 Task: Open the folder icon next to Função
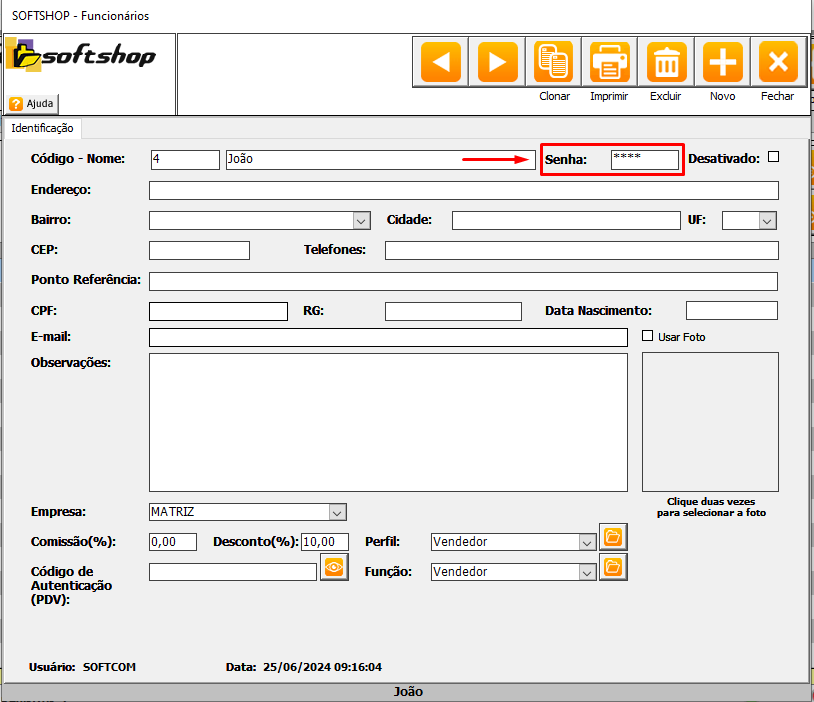(612, 567)
